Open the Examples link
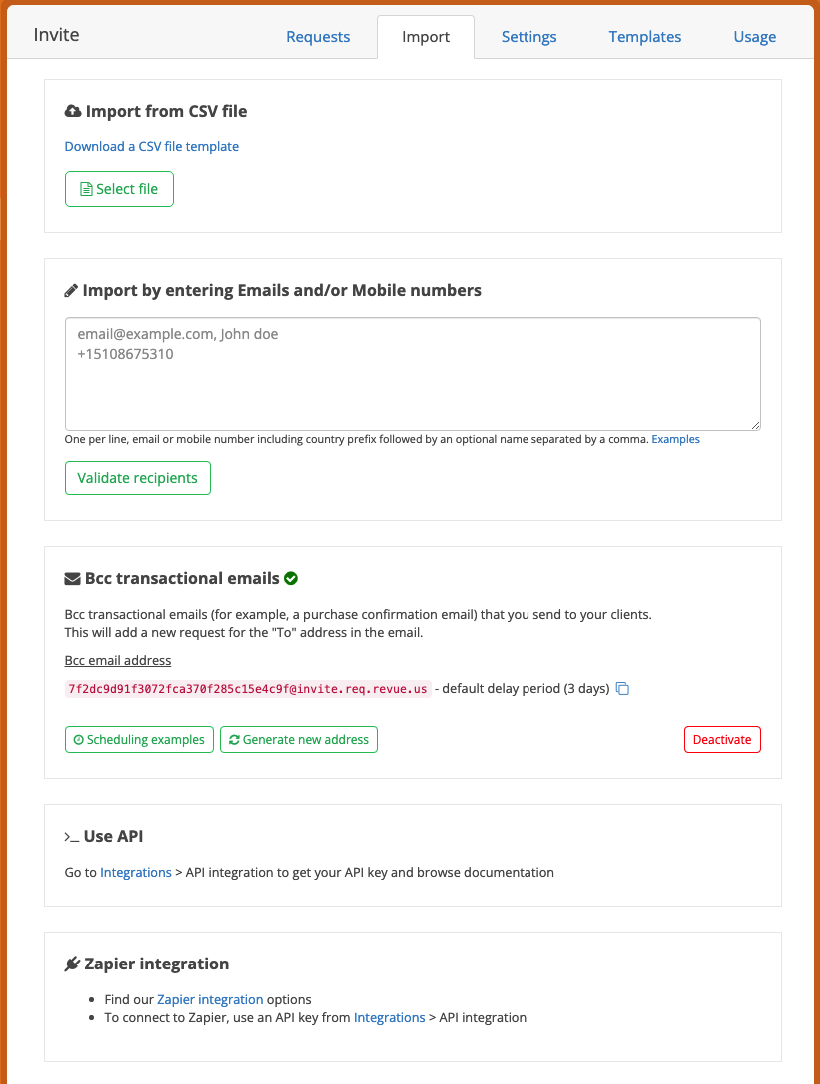The image size is (820, 1084). click(x=675, y=439)
